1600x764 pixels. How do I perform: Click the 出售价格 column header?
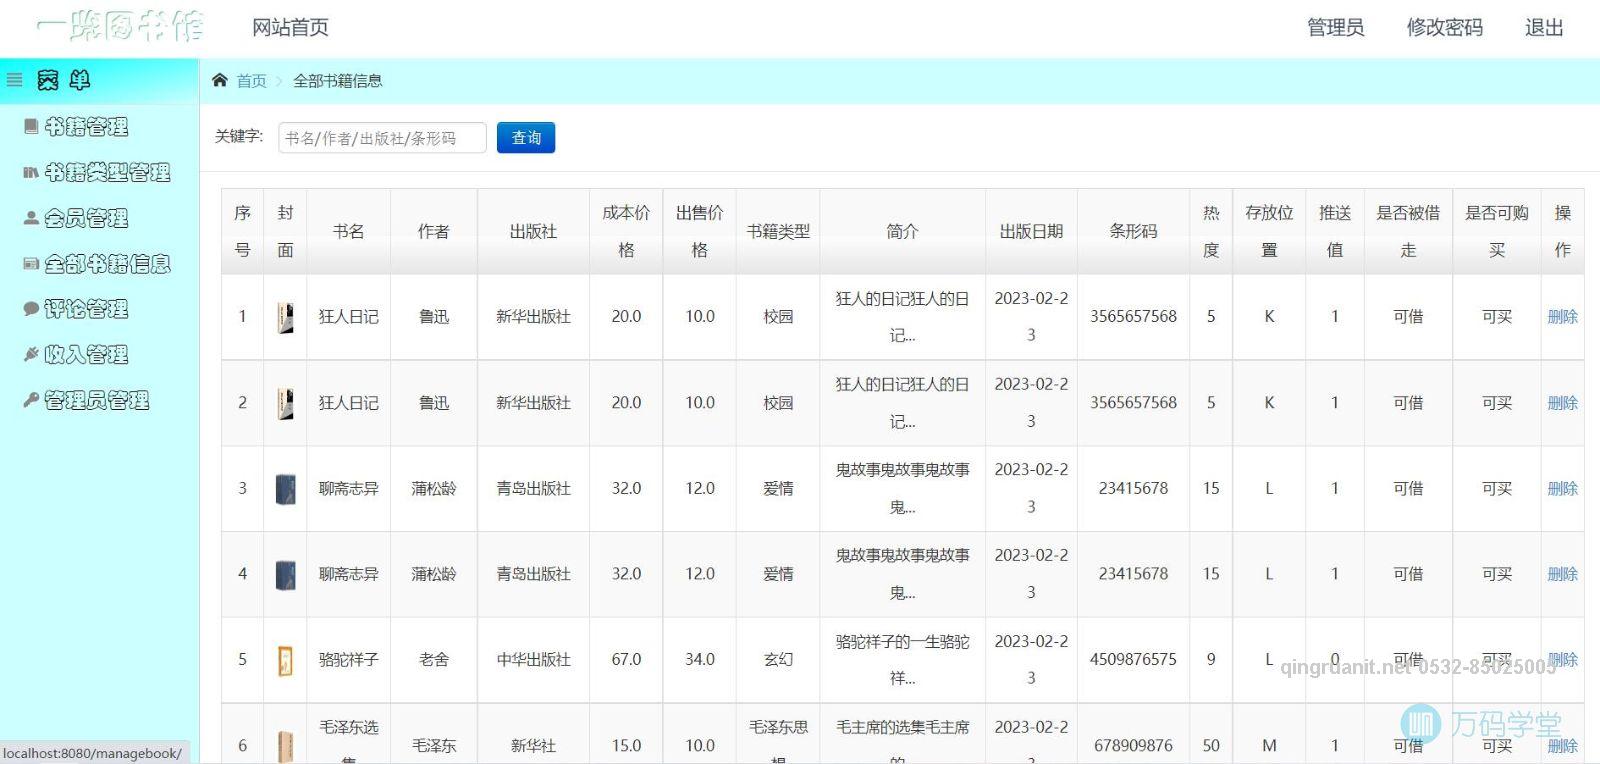click(700, 231)
